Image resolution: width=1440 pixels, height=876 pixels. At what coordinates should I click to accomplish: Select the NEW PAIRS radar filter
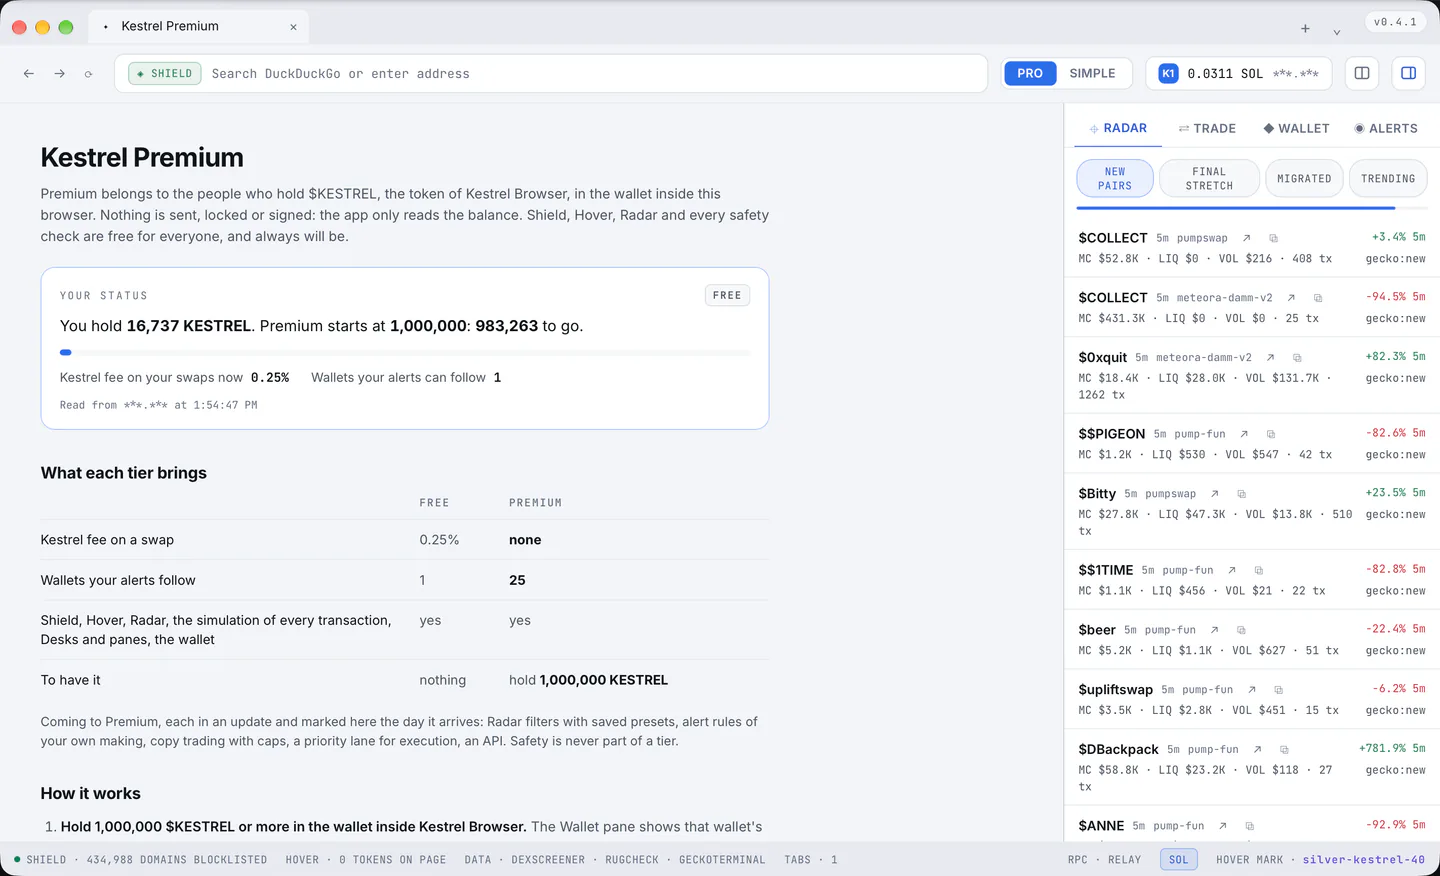[1115, 179]
